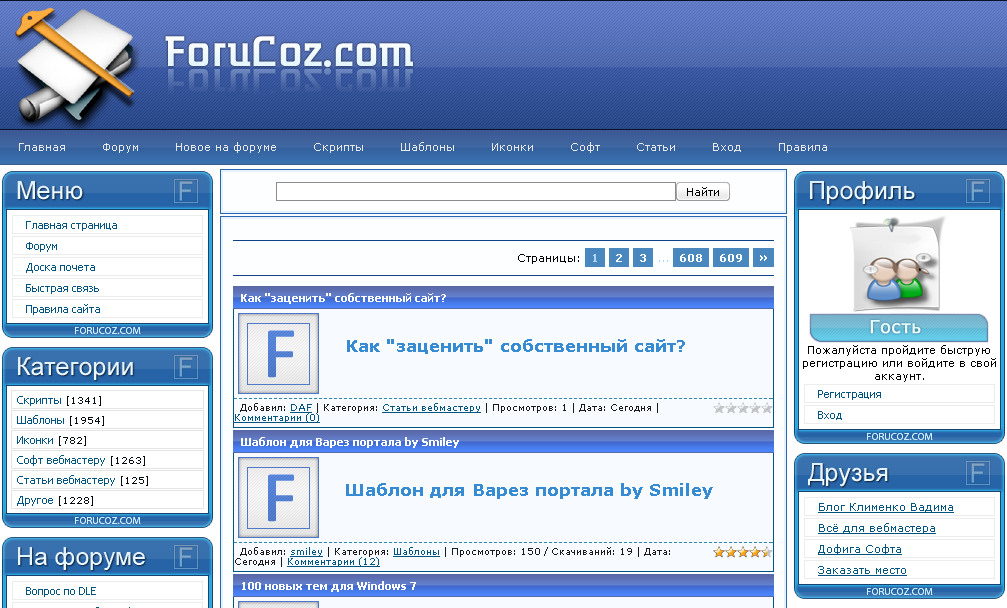This screenshot has height=608, width=1007.
Task: Open Шаблоны in top navigation bar
Action: (x=427, y=147)
